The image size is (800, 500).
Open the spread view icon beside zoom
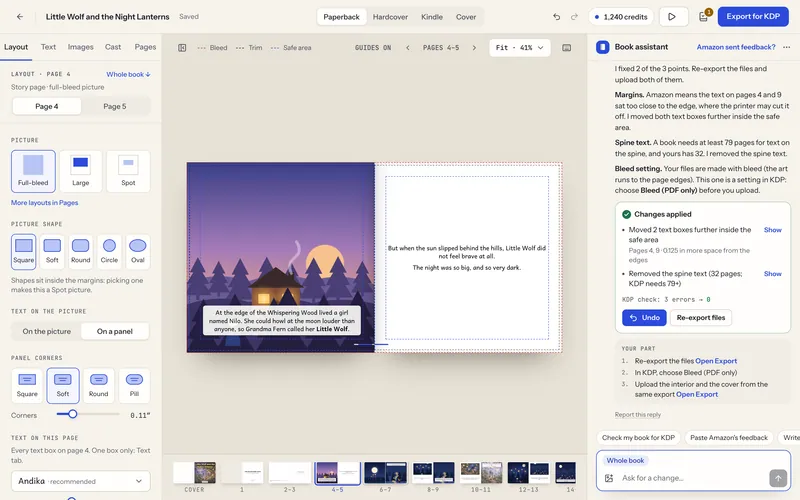click(x=566, y=48)
